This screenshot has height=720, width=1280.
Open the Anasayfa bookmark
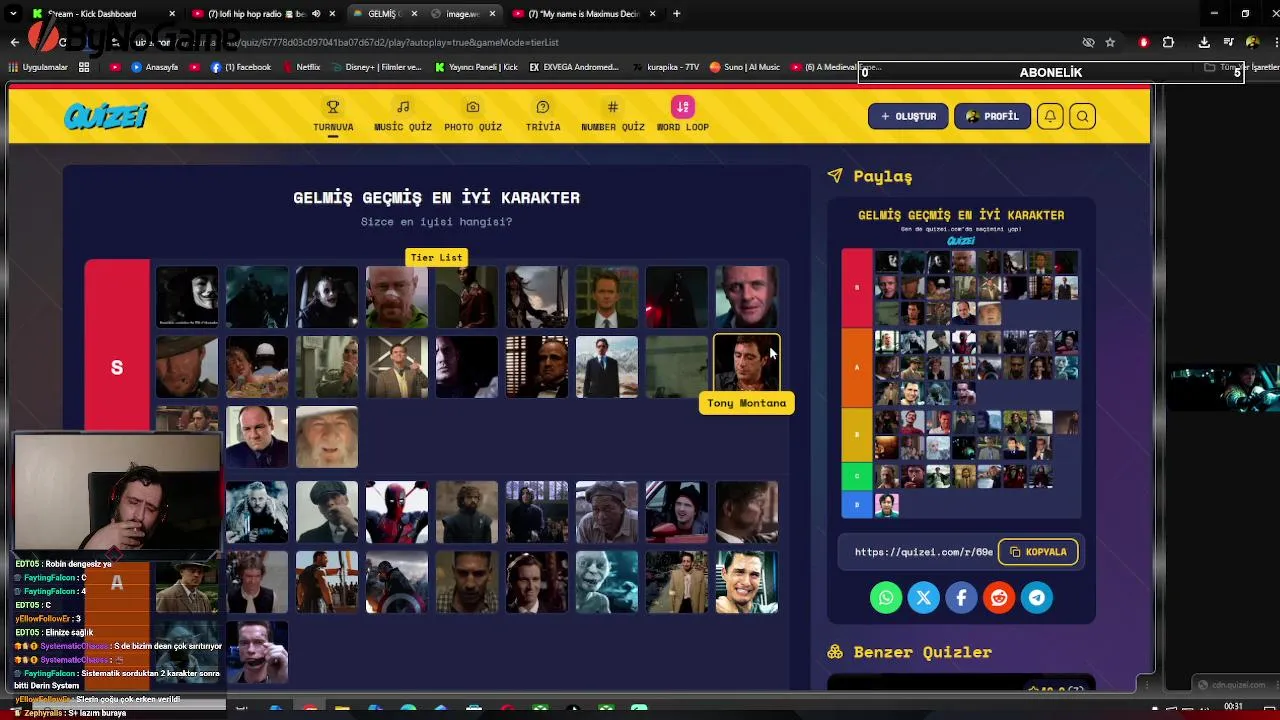click(x=155, y=67)
